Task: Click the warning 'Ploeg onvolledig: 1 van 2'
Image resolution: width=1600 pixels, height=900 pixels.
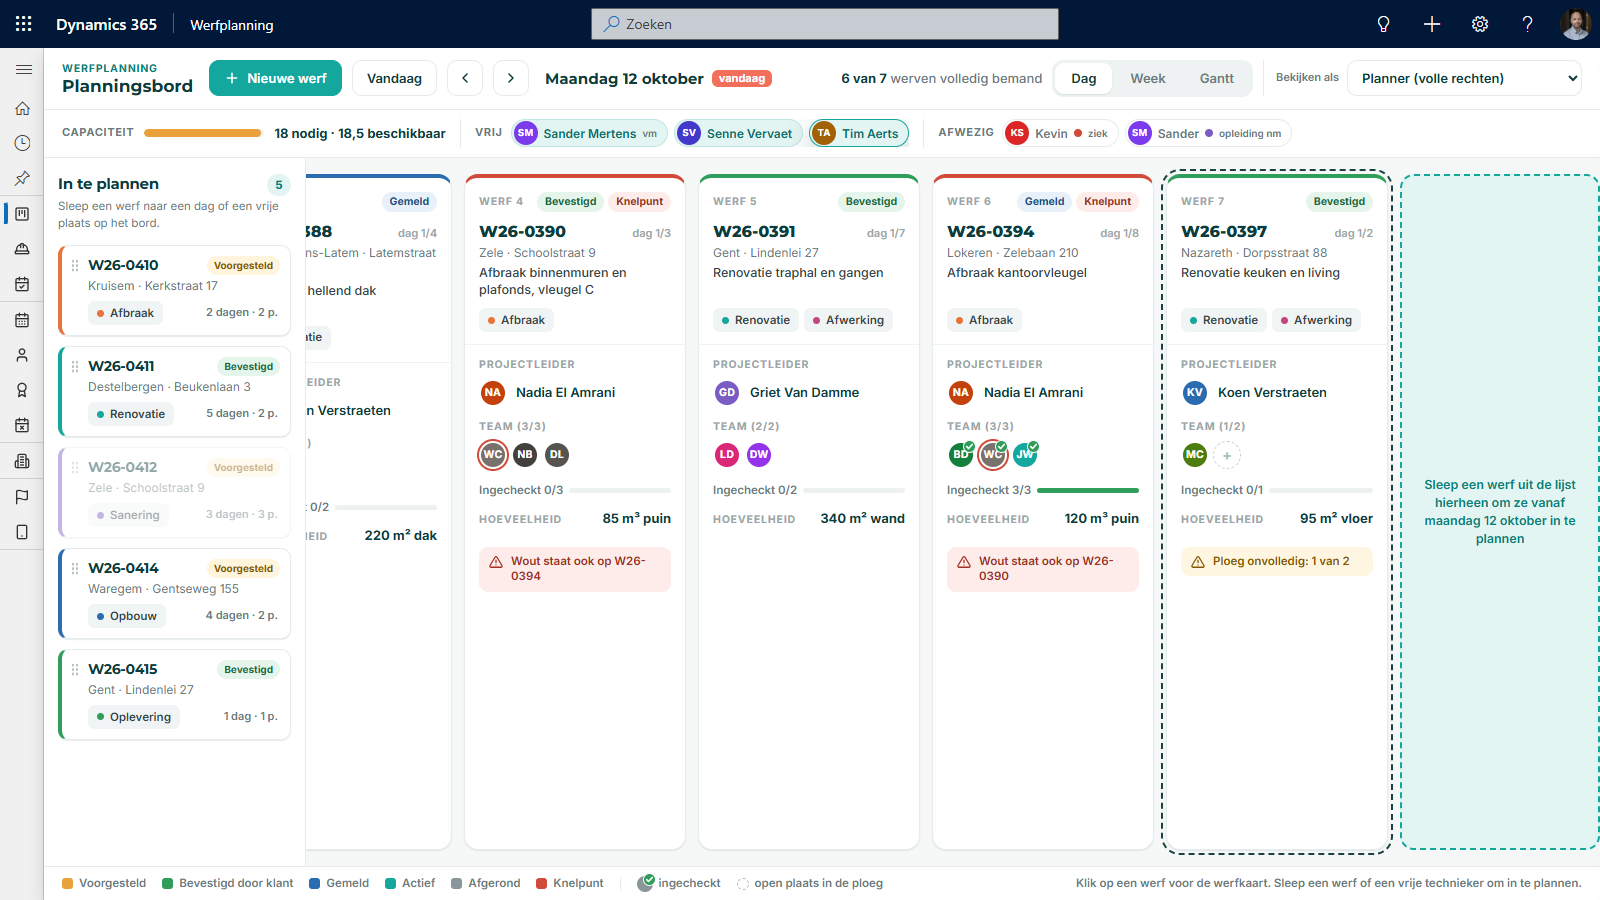Action: tap(1277, 561)
